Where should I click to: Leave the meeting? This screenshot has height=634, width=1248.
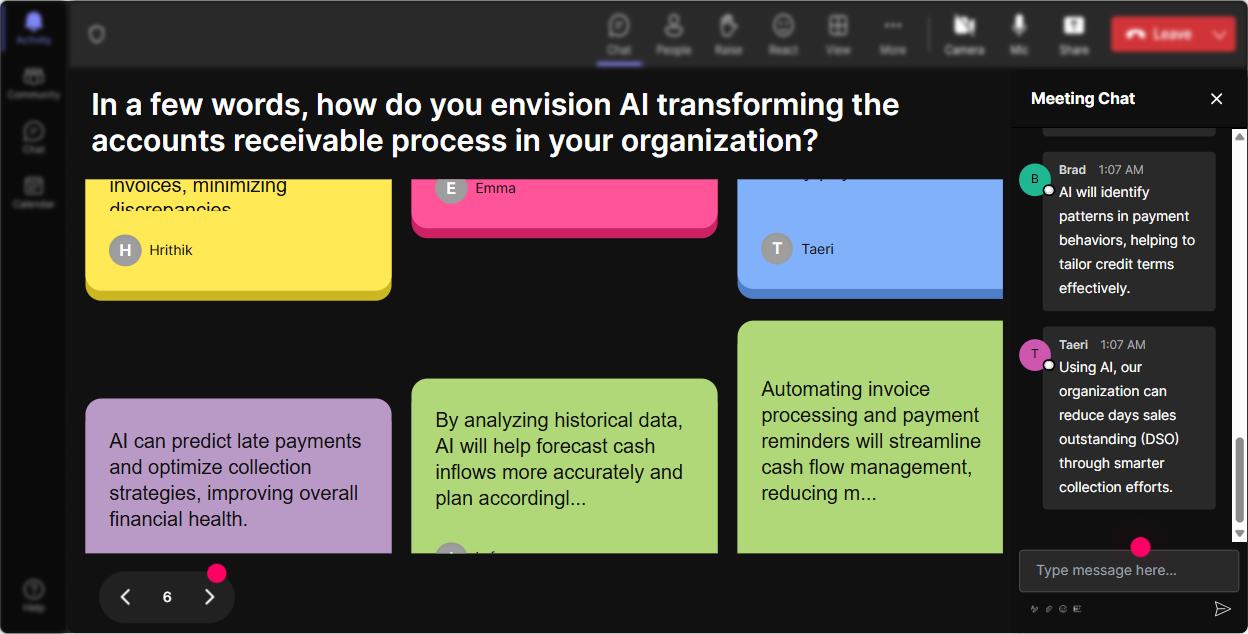pyautogui.click(x=1158, y=34)
